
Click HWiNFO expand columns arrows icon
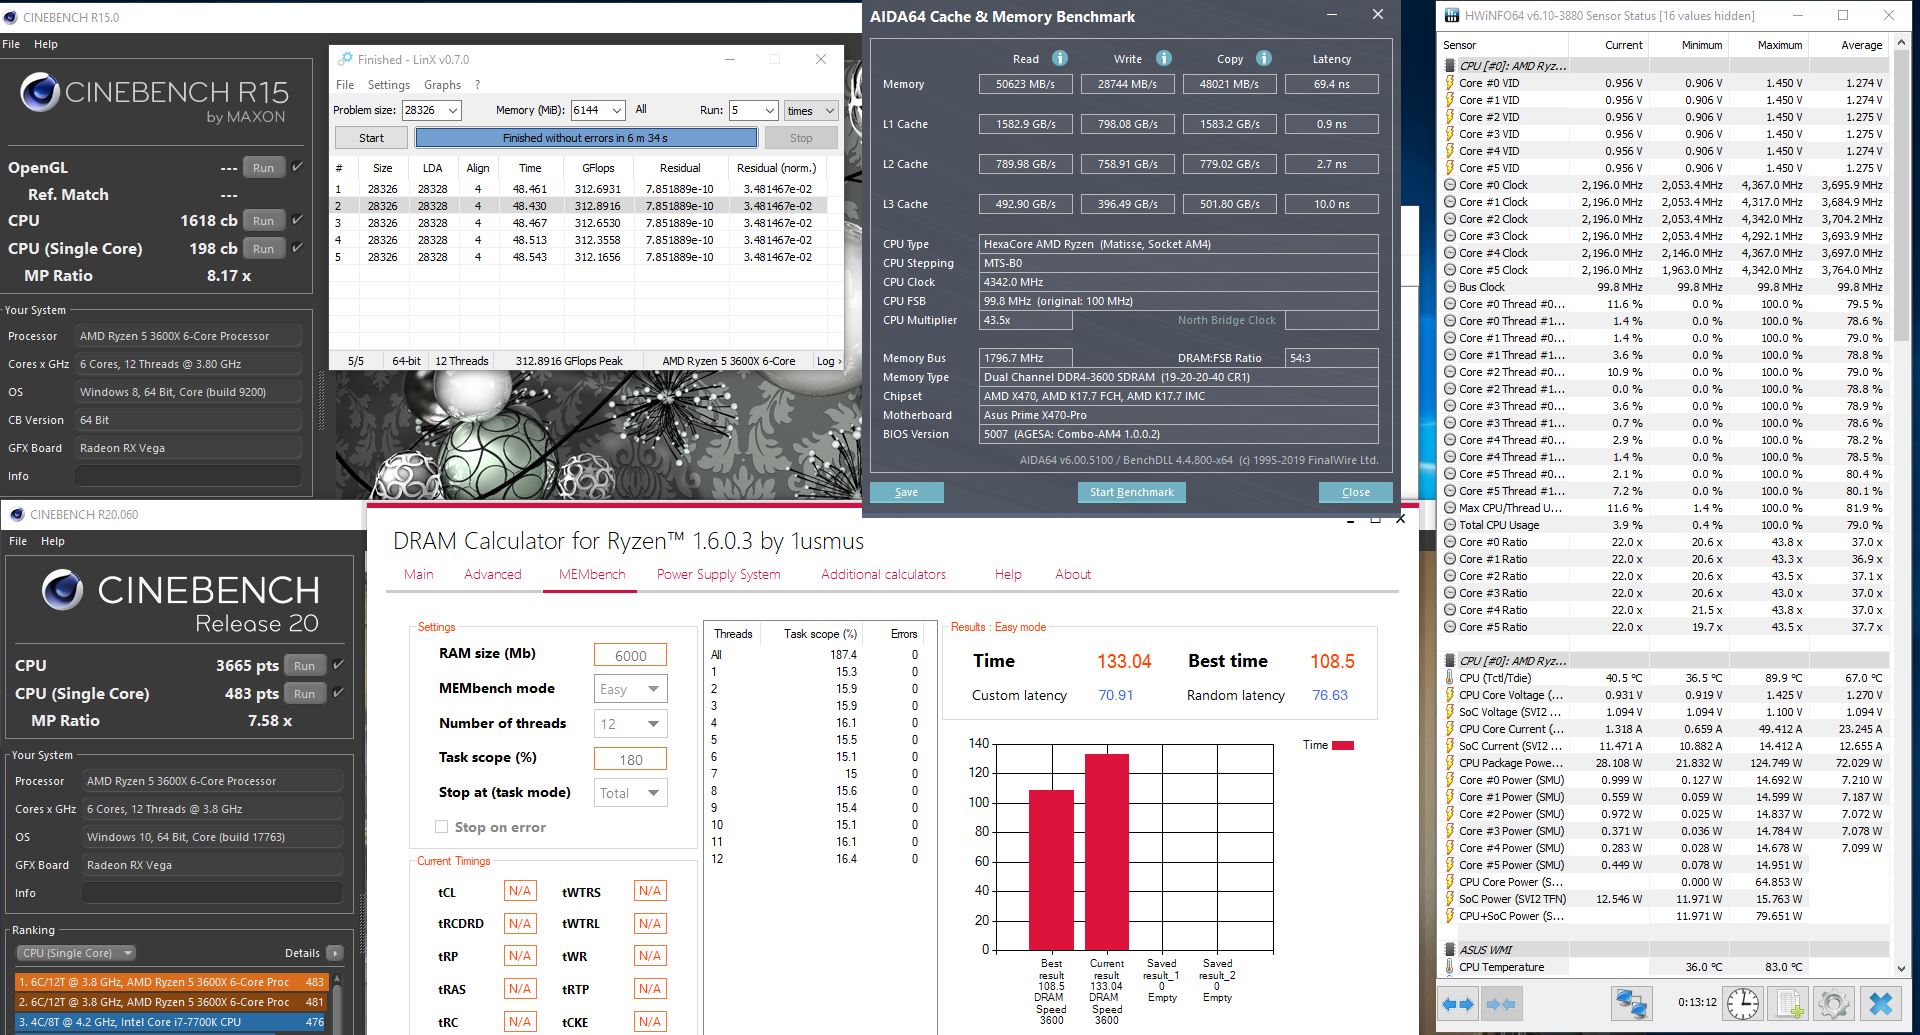(x=1459, y=1004)
